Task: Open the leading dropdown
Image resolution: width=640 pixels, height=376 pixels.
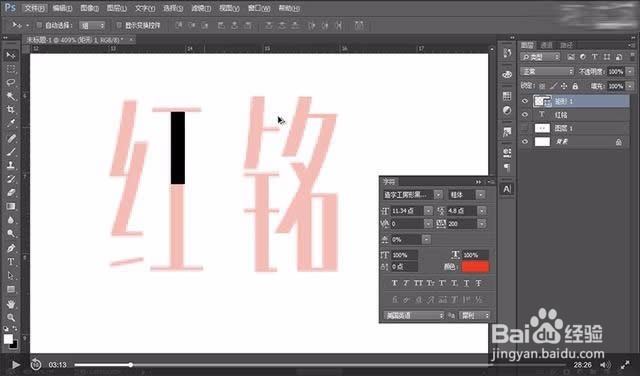Action: pyautogui.click(x=482, y=211)
